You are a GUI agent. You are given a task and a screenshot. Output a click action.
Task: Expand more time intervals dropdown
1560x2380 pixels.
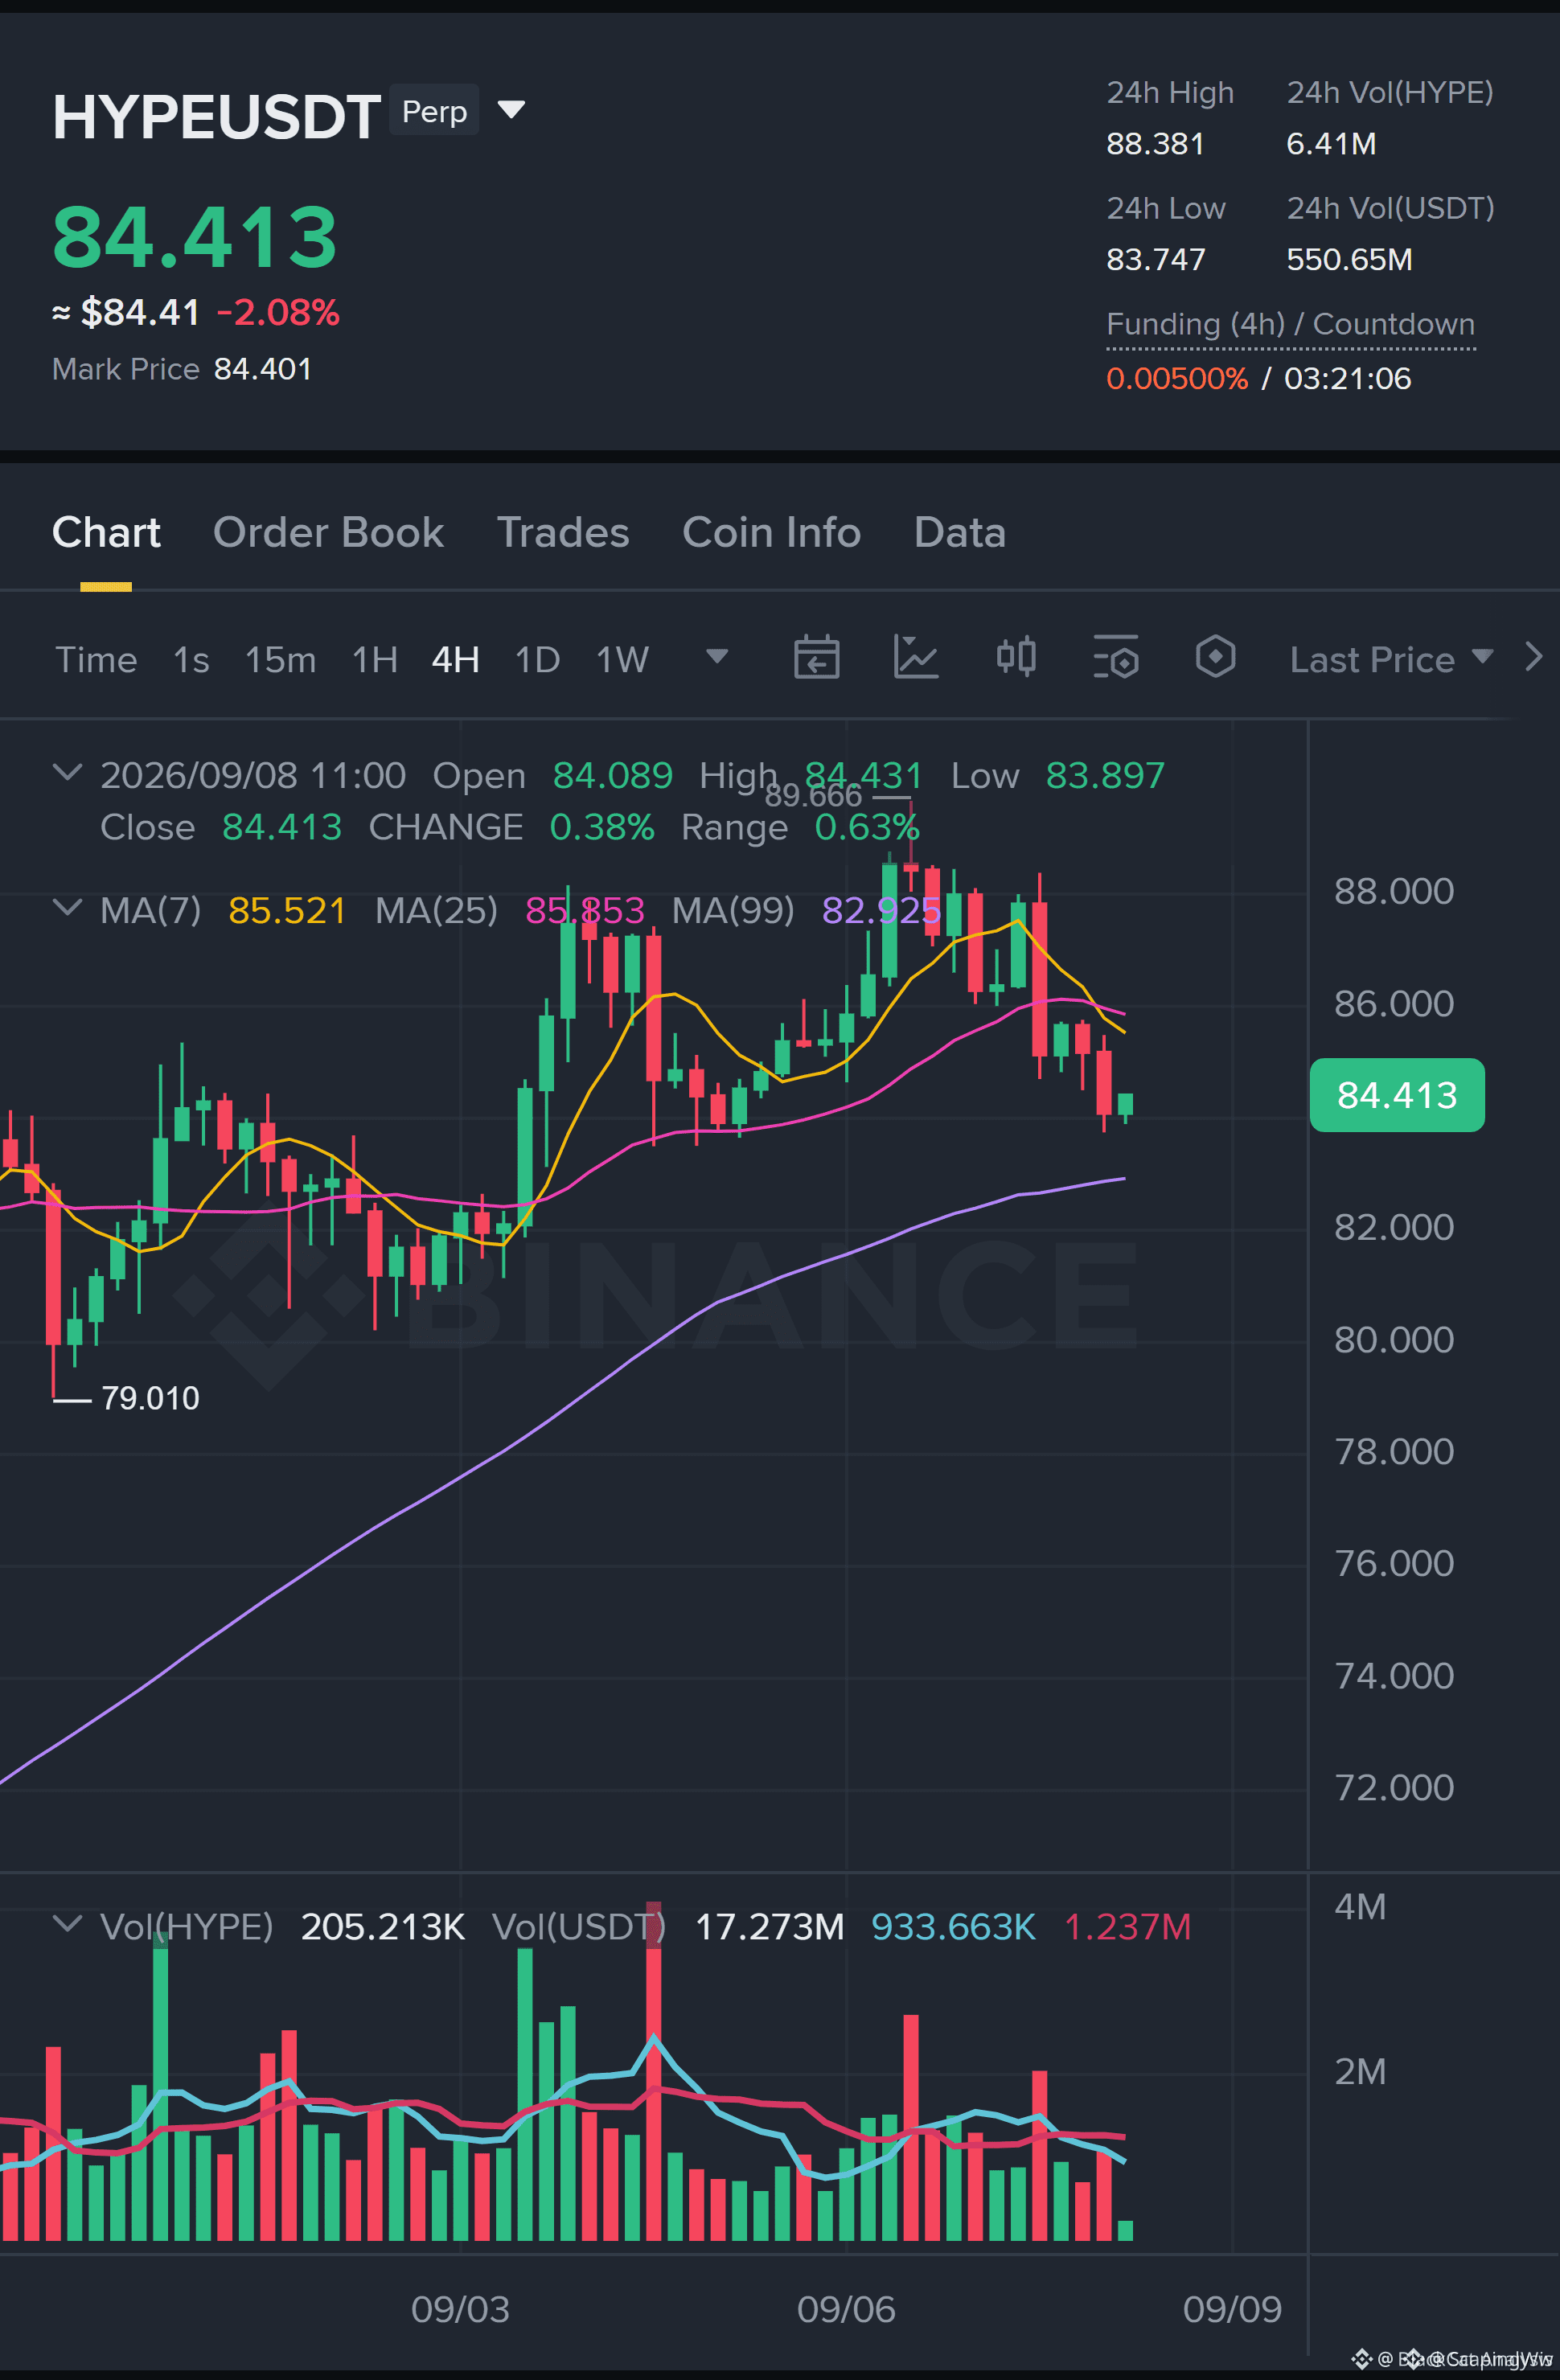716,657
